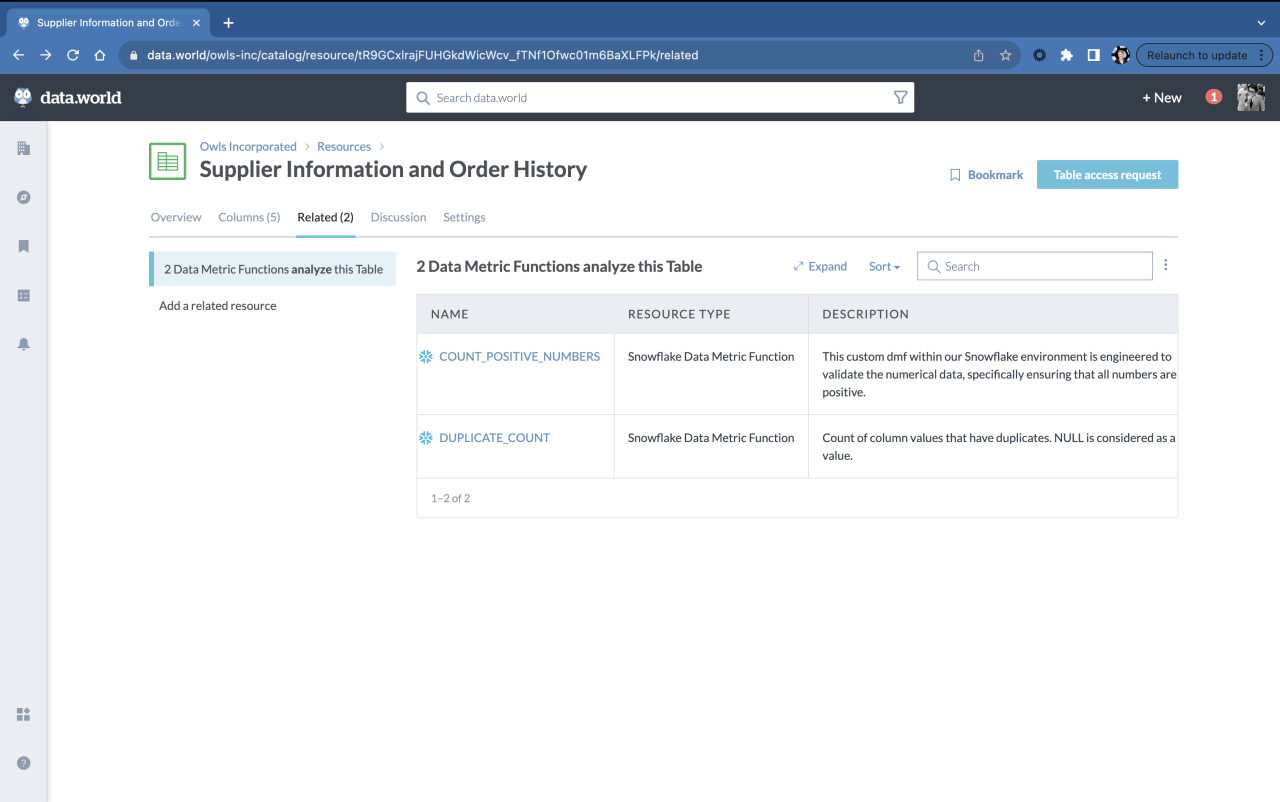Click the red notification badge showing 1
1280x802 pixels.
[x=1213, y=97]
